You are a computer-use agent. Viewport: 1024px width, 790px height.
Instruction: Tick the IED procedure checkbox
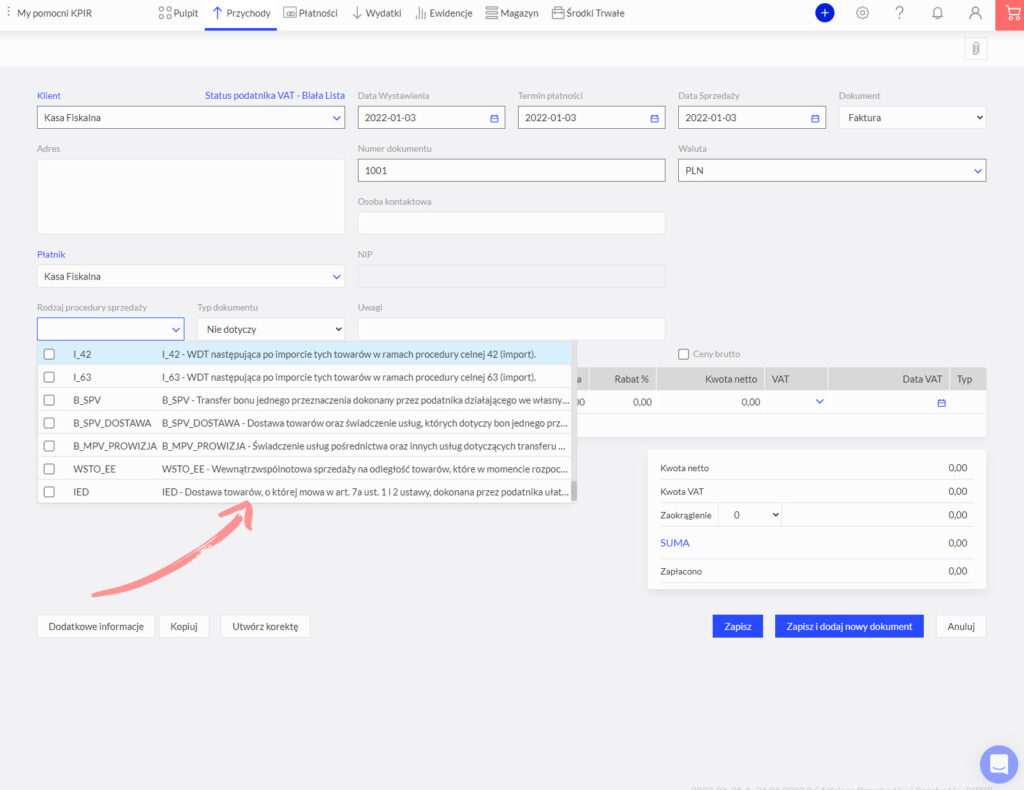pyautogui.click(x=49, y=492)
